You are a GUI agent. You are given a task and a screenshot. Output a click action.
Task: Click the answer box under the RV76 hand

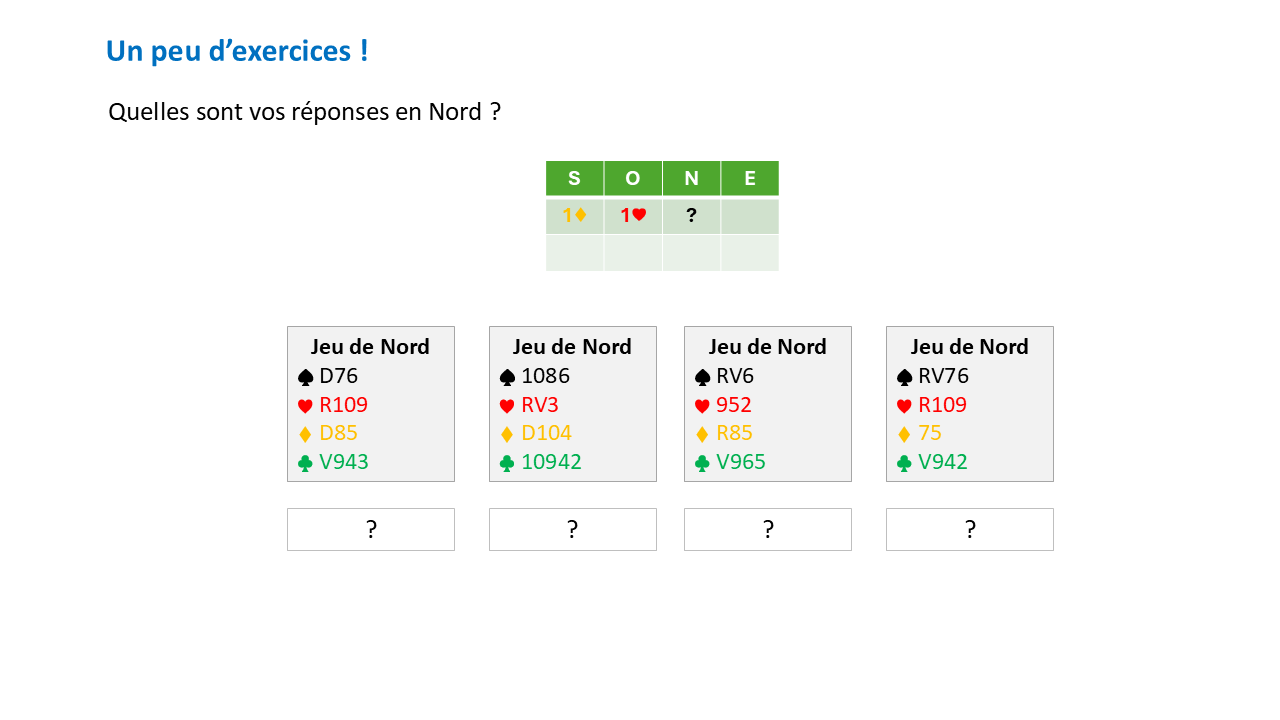point(970,529)
